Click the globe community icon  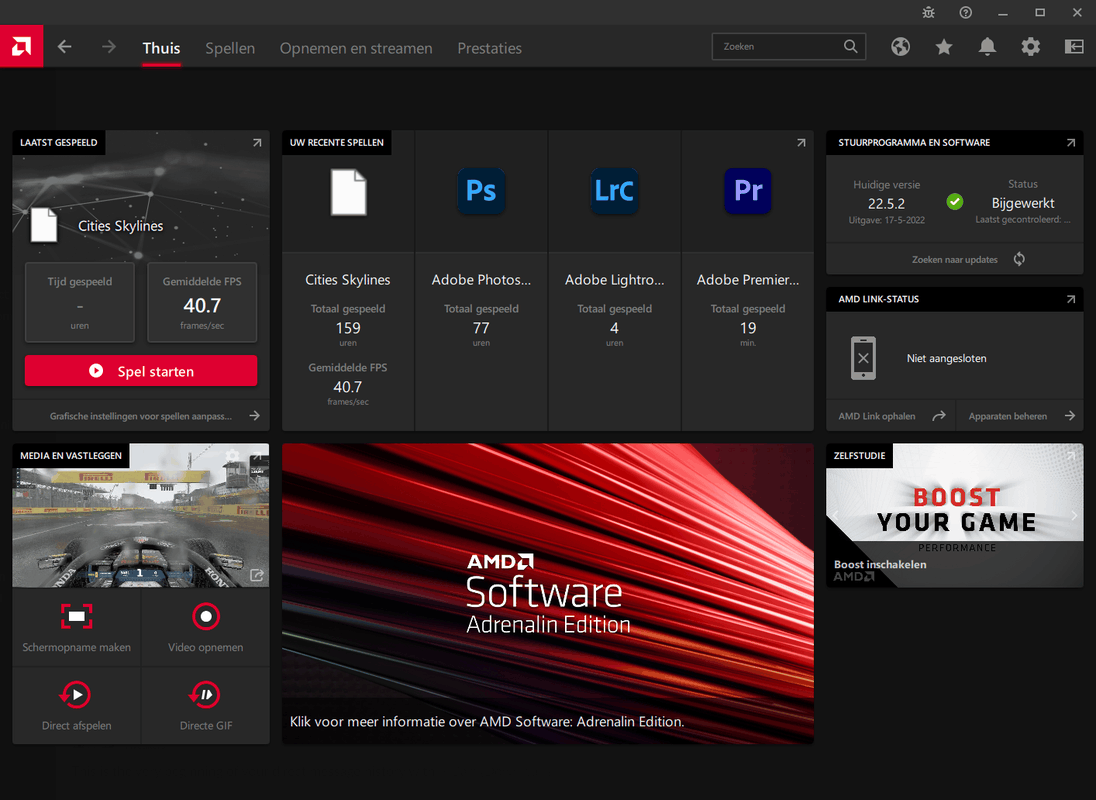tap(900, 46)
